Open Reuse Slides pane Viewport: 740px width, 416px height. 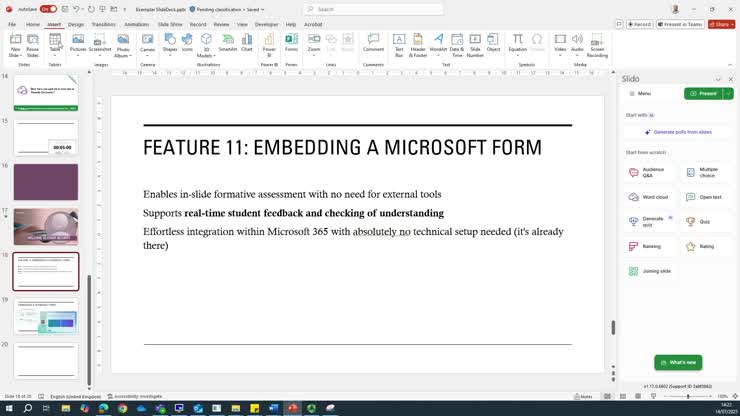[x=33, y=45]
